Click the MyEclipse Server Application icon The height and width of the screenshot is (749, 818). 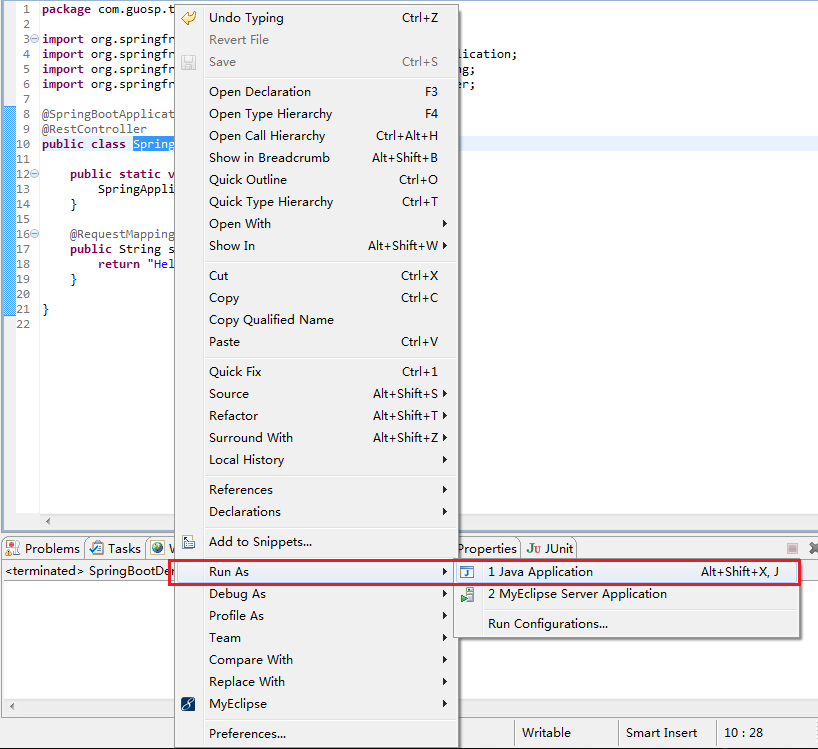(467, 595)
